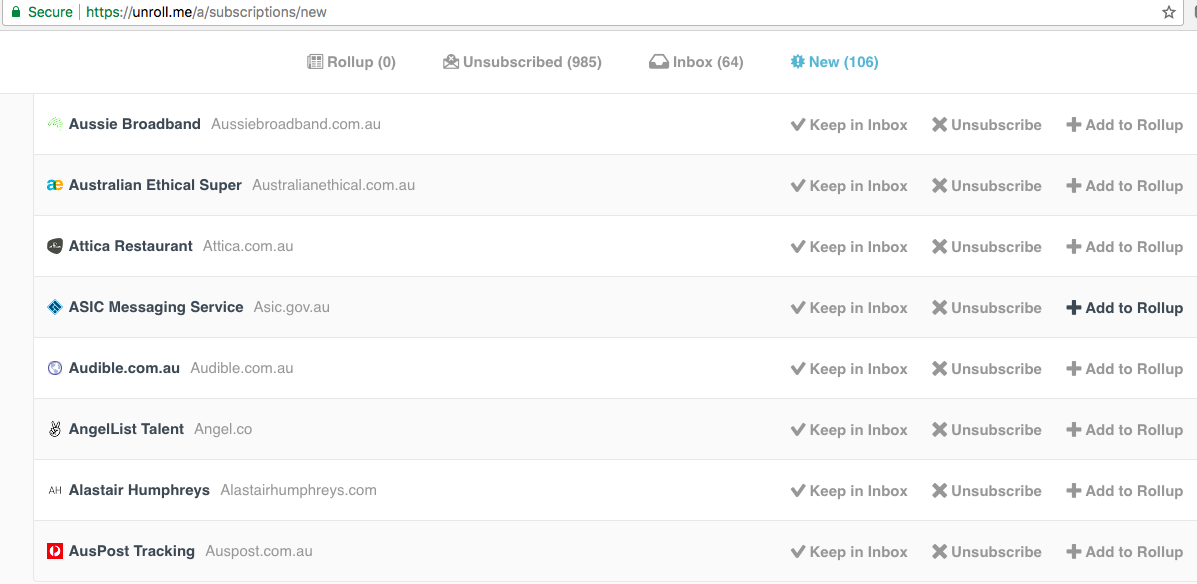
Task: Click the AngelList Talent peace-hand icon
Action: 55,429
